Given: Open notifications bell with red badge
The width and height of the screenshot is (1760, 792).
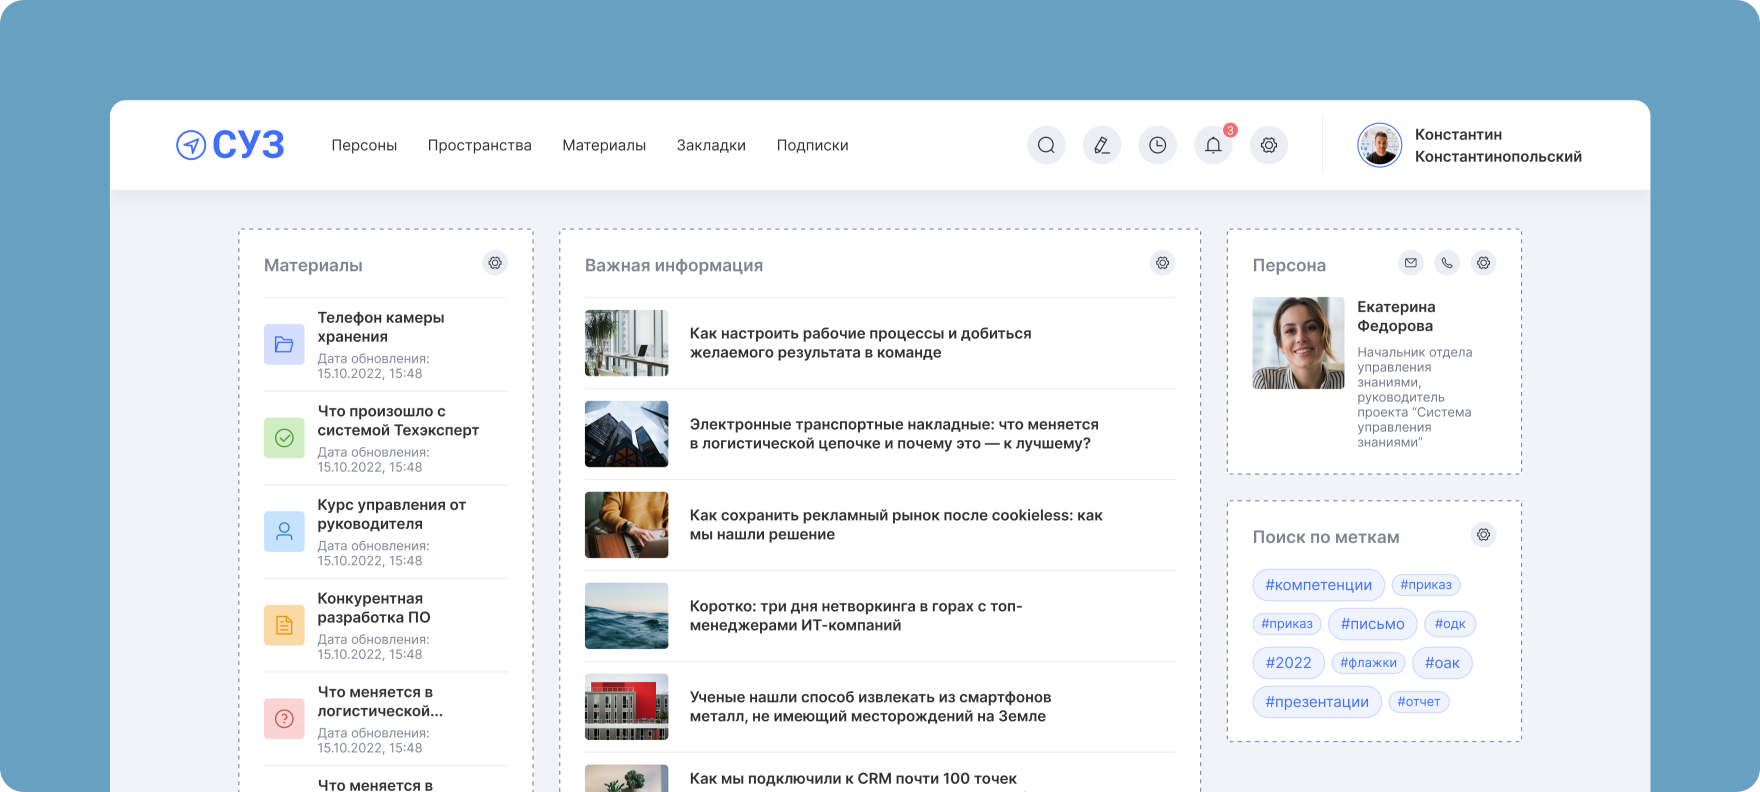Looking at the screenshot, I should point(1213,145).
